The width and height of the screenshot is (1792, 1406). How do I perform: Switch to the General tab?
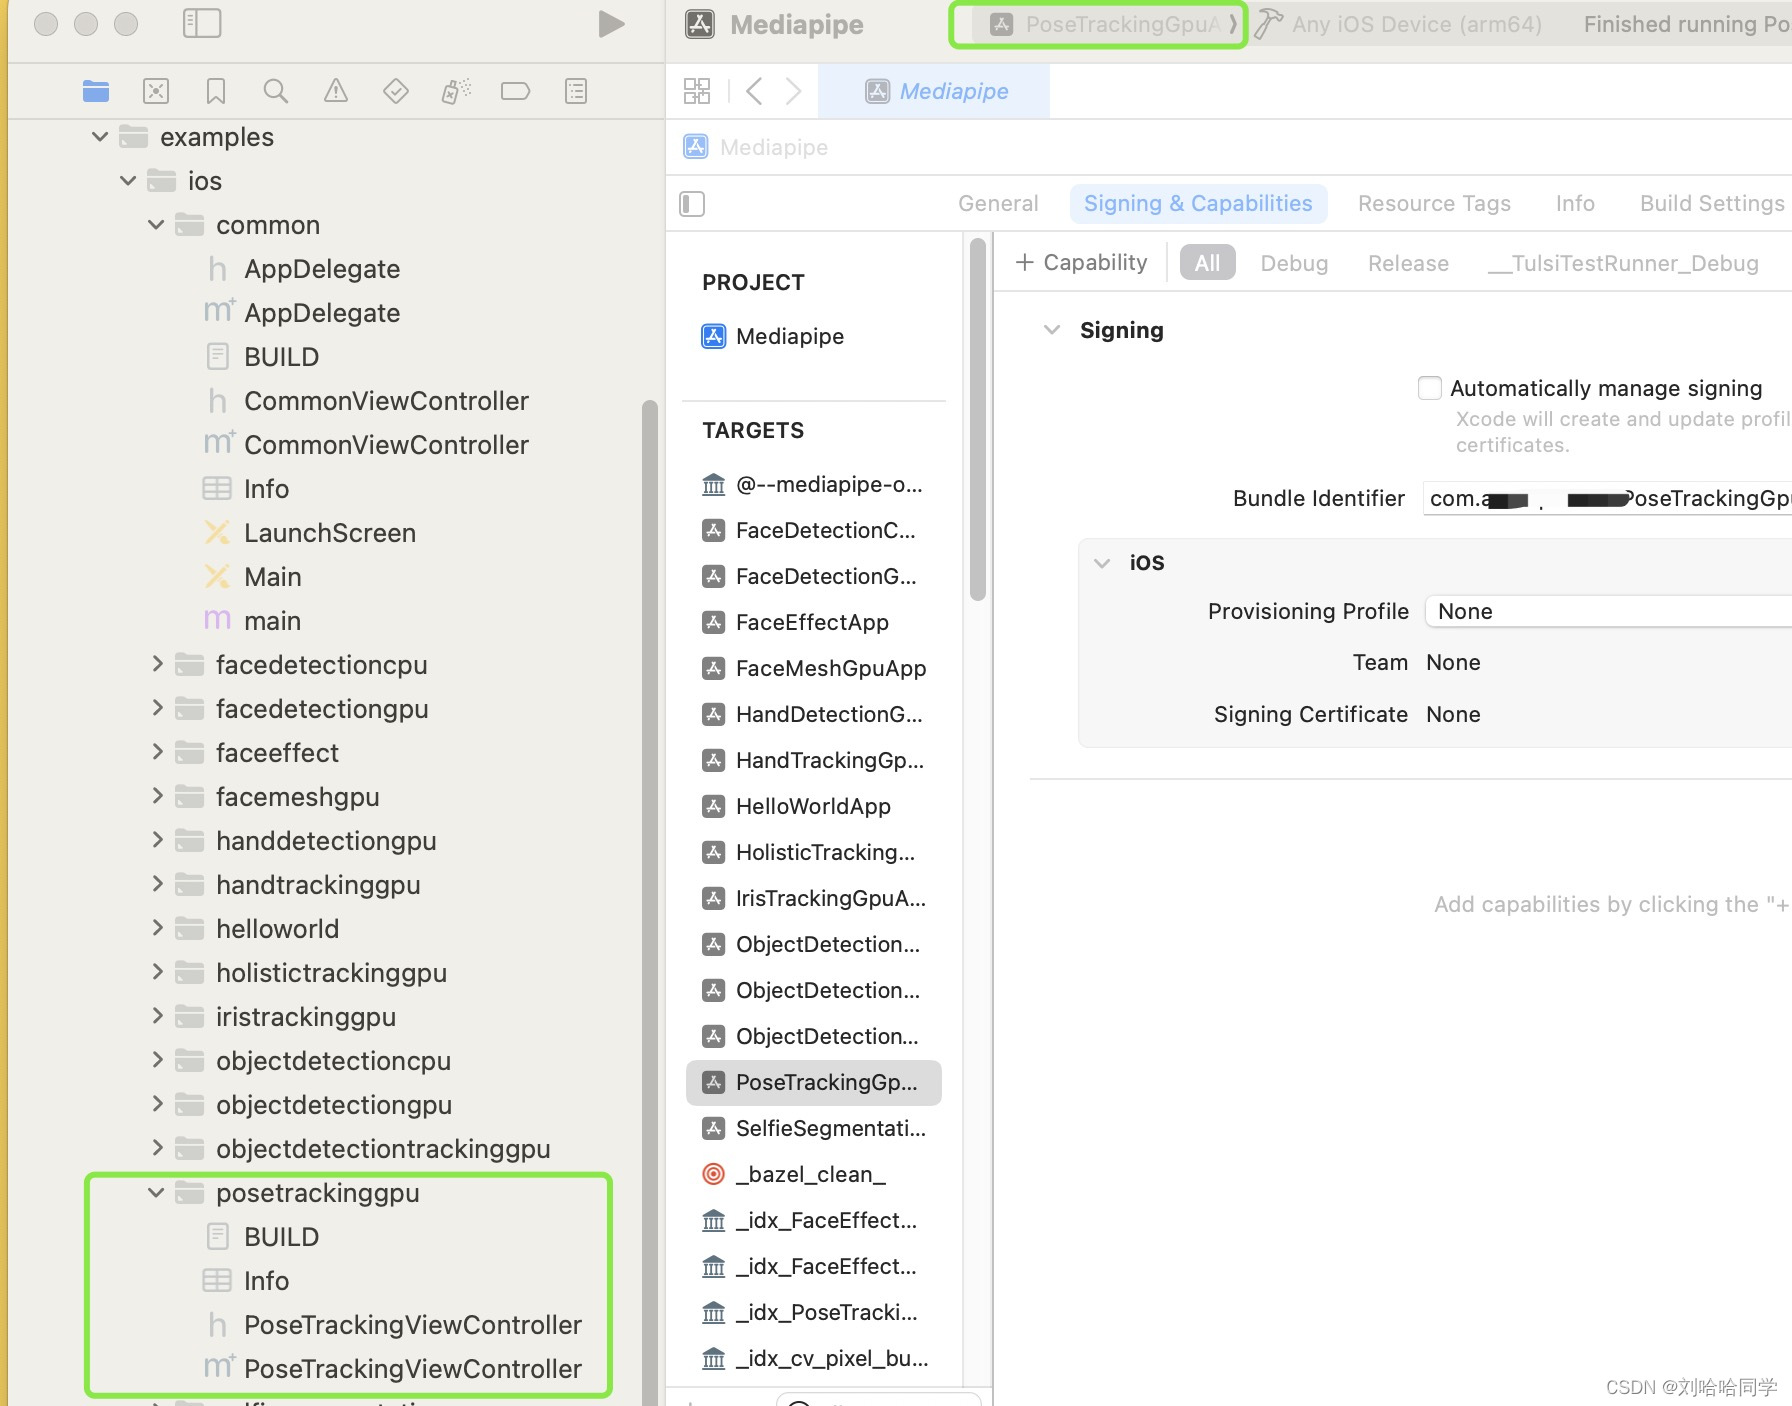click(x=998, y=204)
